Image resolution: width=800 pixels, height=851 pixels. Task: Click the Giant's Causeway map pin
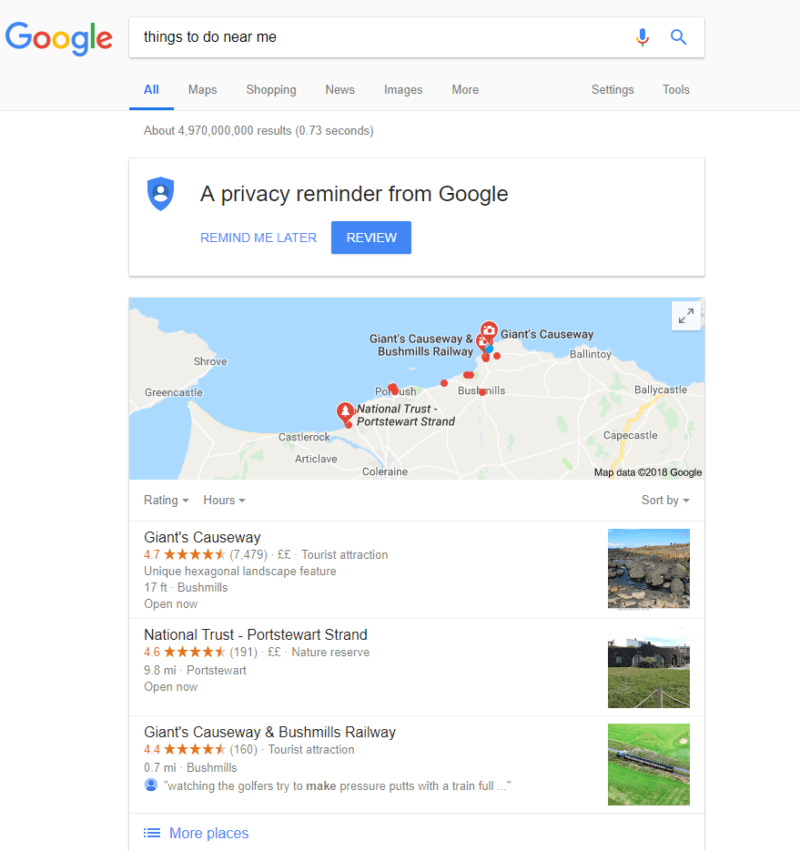coord(488,328)
